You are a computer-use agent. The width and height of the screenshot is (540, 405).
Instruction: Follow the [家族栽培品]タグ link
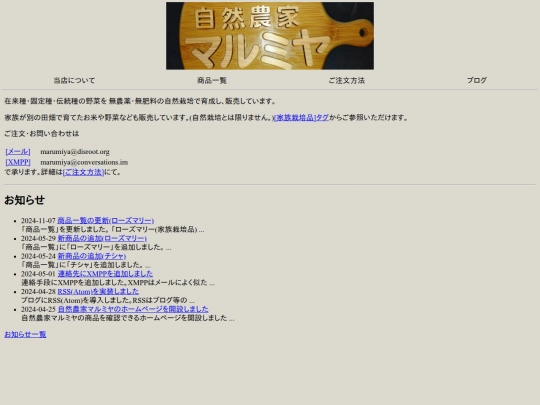(x=301, y=117)
